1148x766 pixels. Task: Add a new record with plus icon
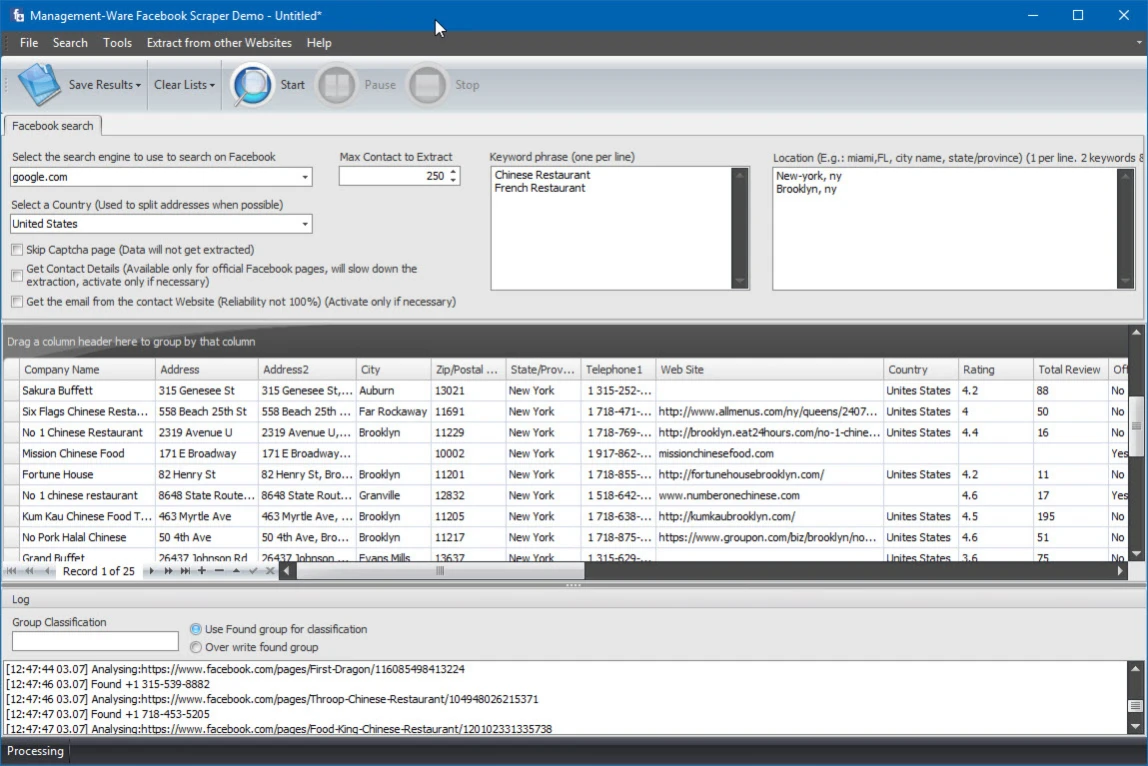202,571
